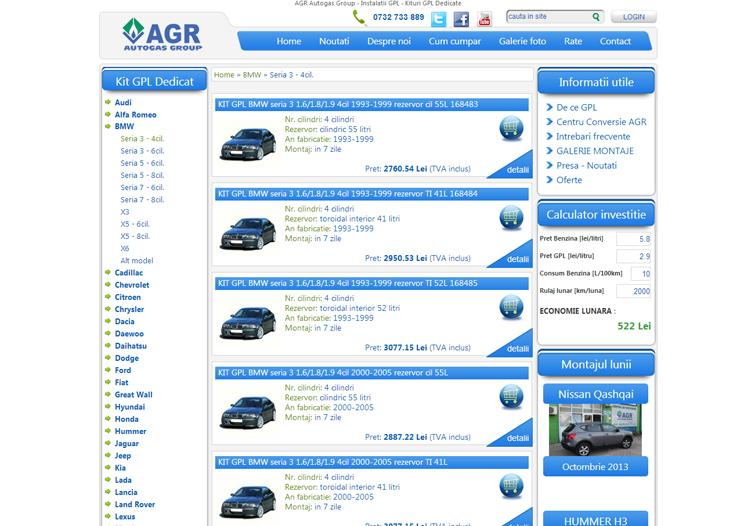Screen dimensions: 740x526
Task: Open the Home menu item
Action: coord(288,41)
